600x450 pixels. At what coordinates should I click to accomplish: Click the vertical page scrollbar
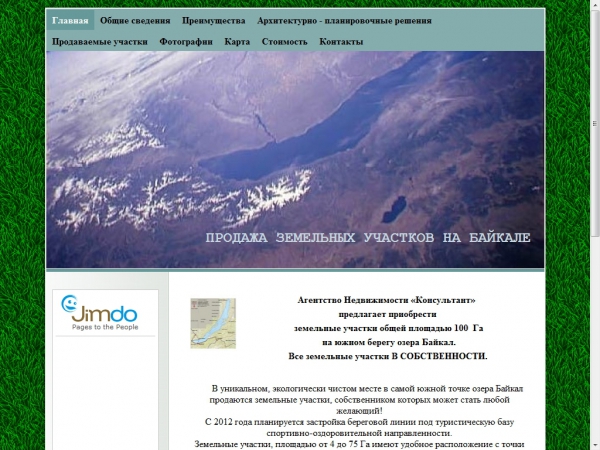click(x=595, y=123)
